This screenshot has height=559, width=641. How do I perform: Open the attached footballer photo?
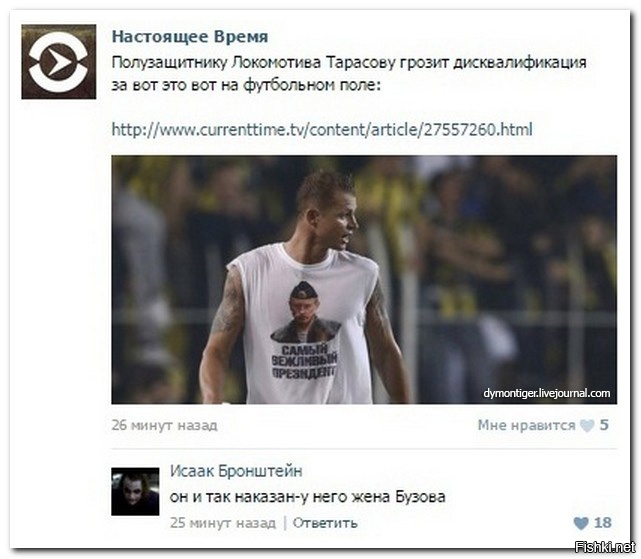point(364,280)
